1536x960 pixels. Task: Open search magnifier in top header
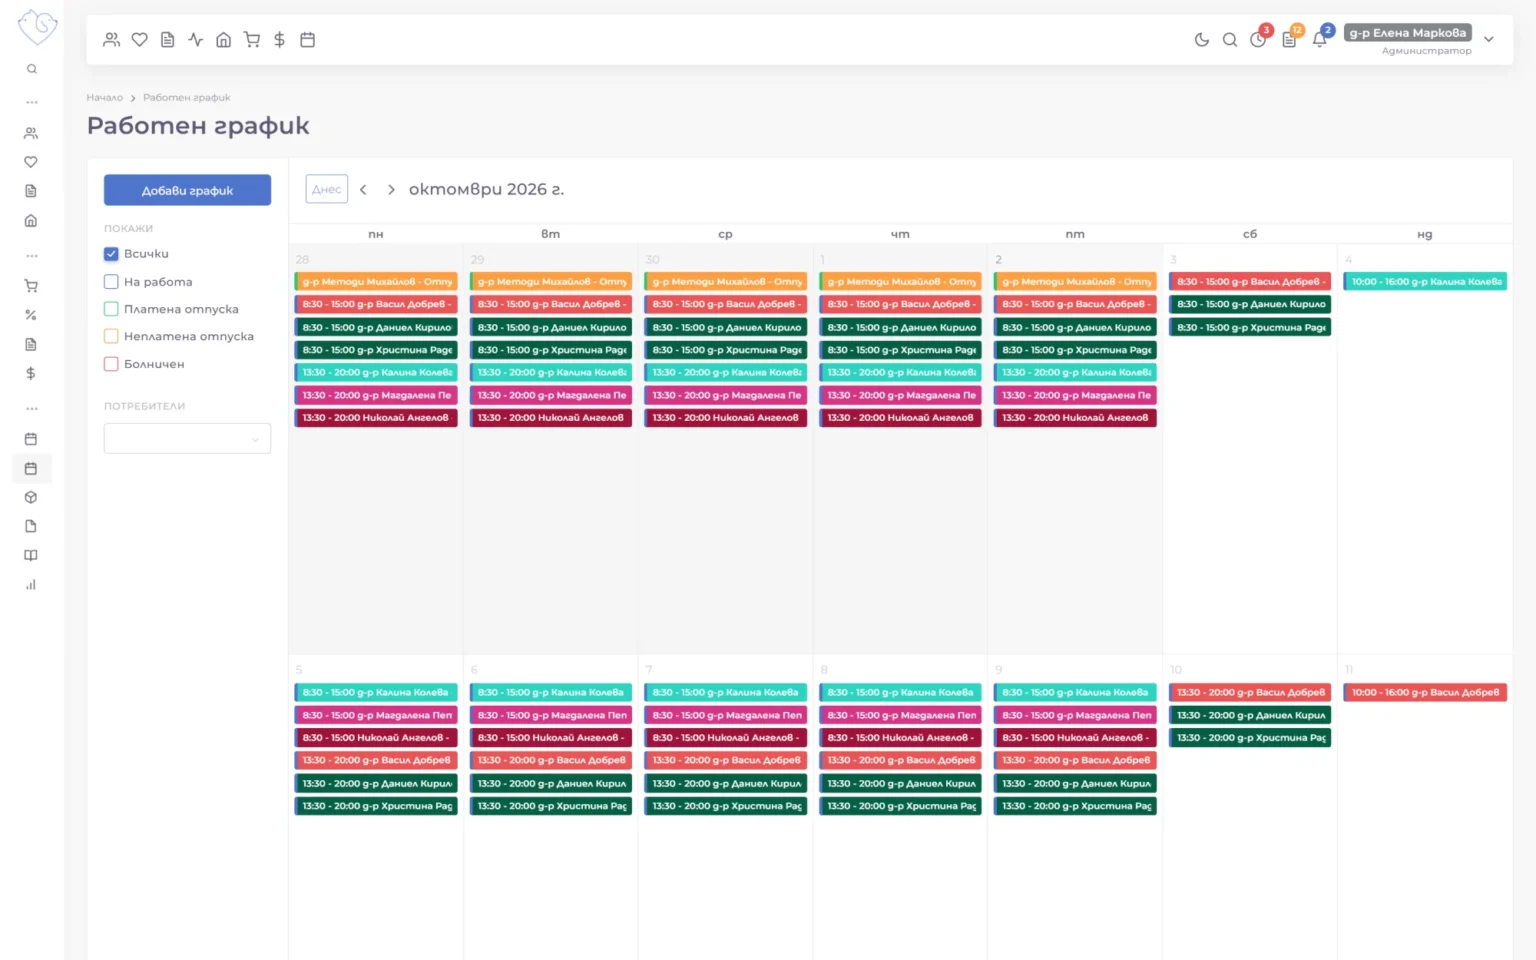coord(1230,40)
